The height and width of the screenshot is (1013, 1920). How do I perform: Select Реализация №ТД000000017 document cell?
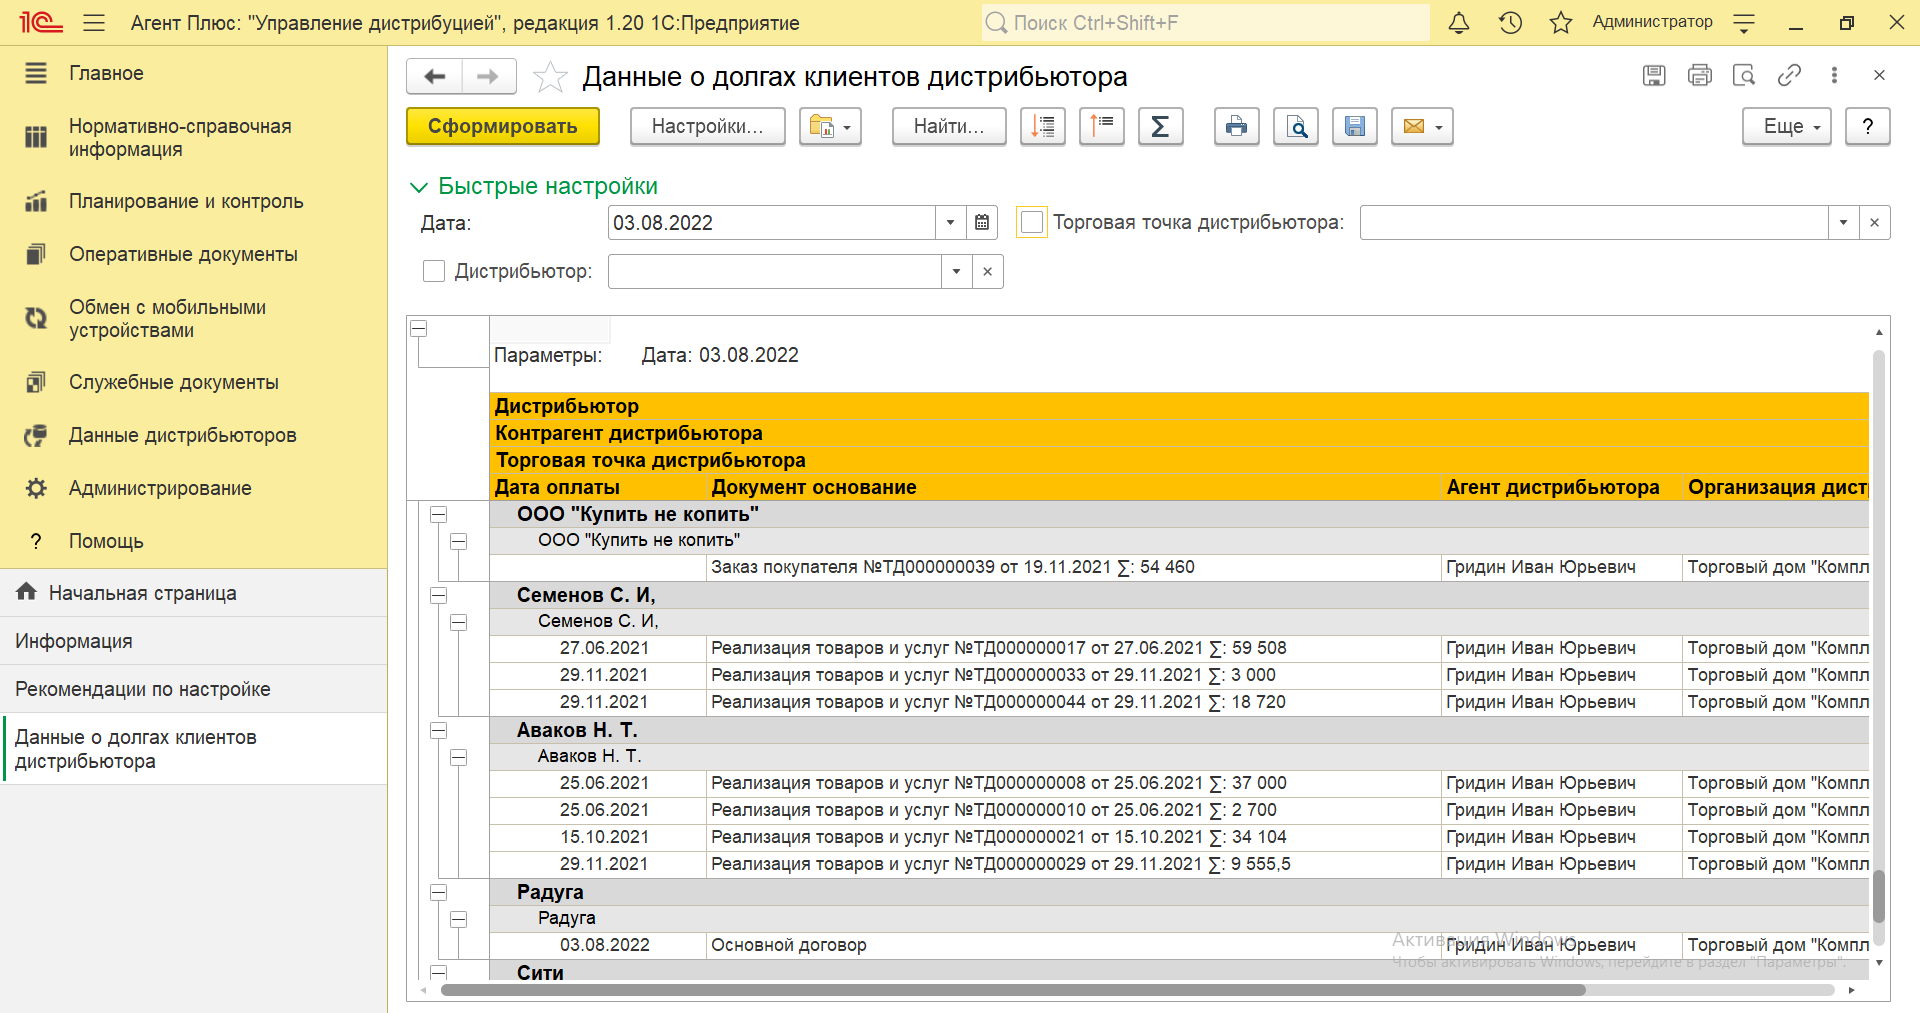[x=1073, y=648]
